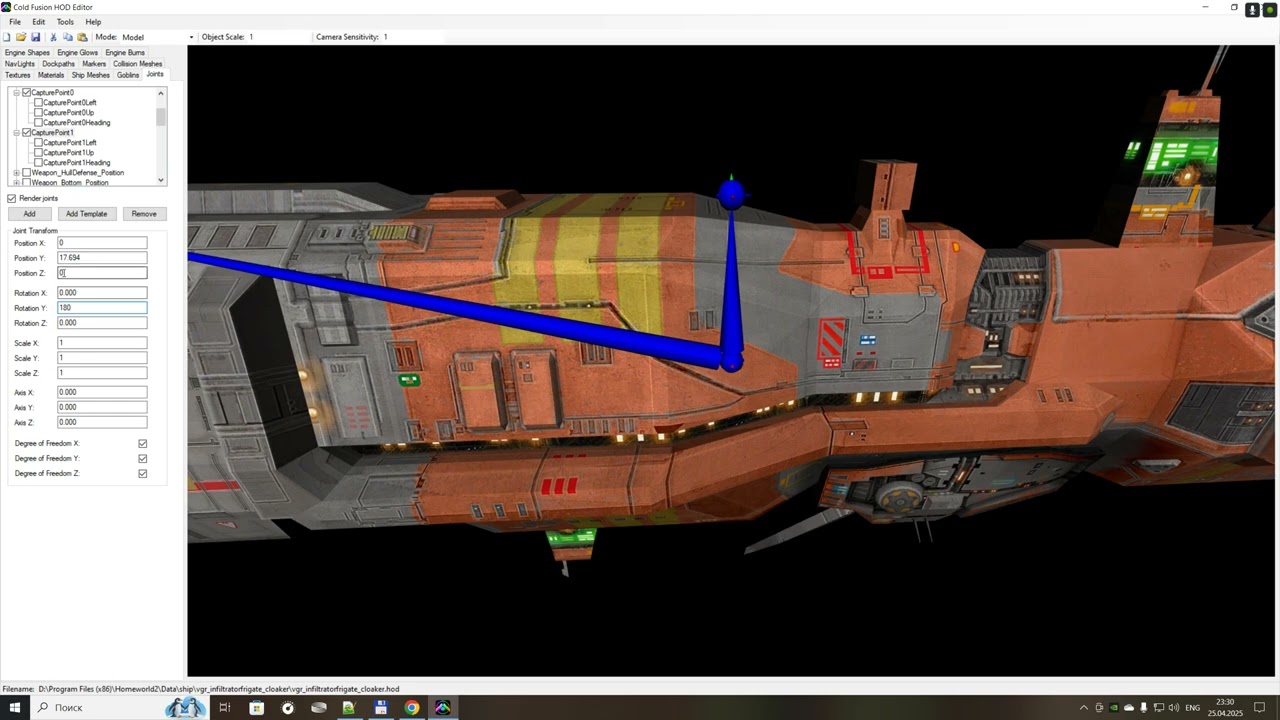
Task: Switch to the Engine Shapes tab
Action: tap(27, 53)
